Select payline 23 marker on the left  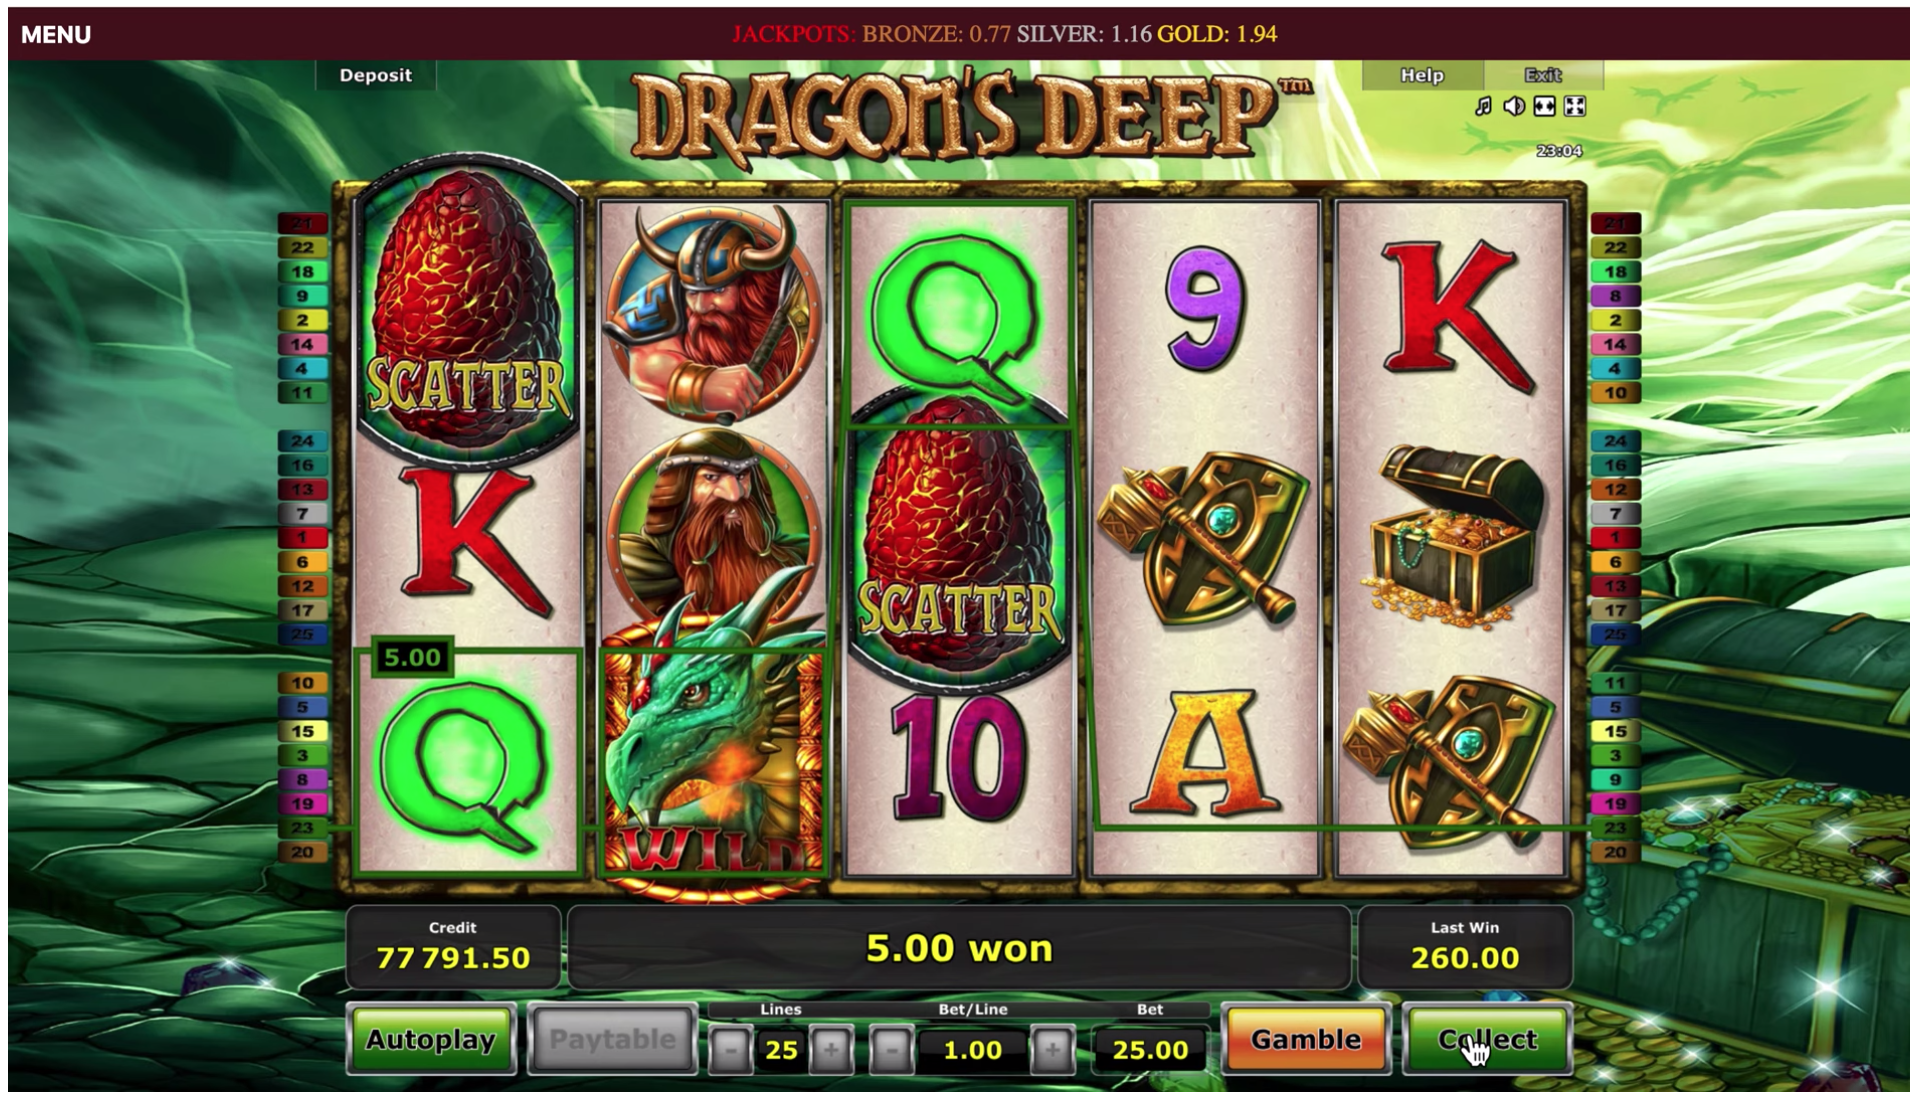pyautogui.click(x=303, y=828)
